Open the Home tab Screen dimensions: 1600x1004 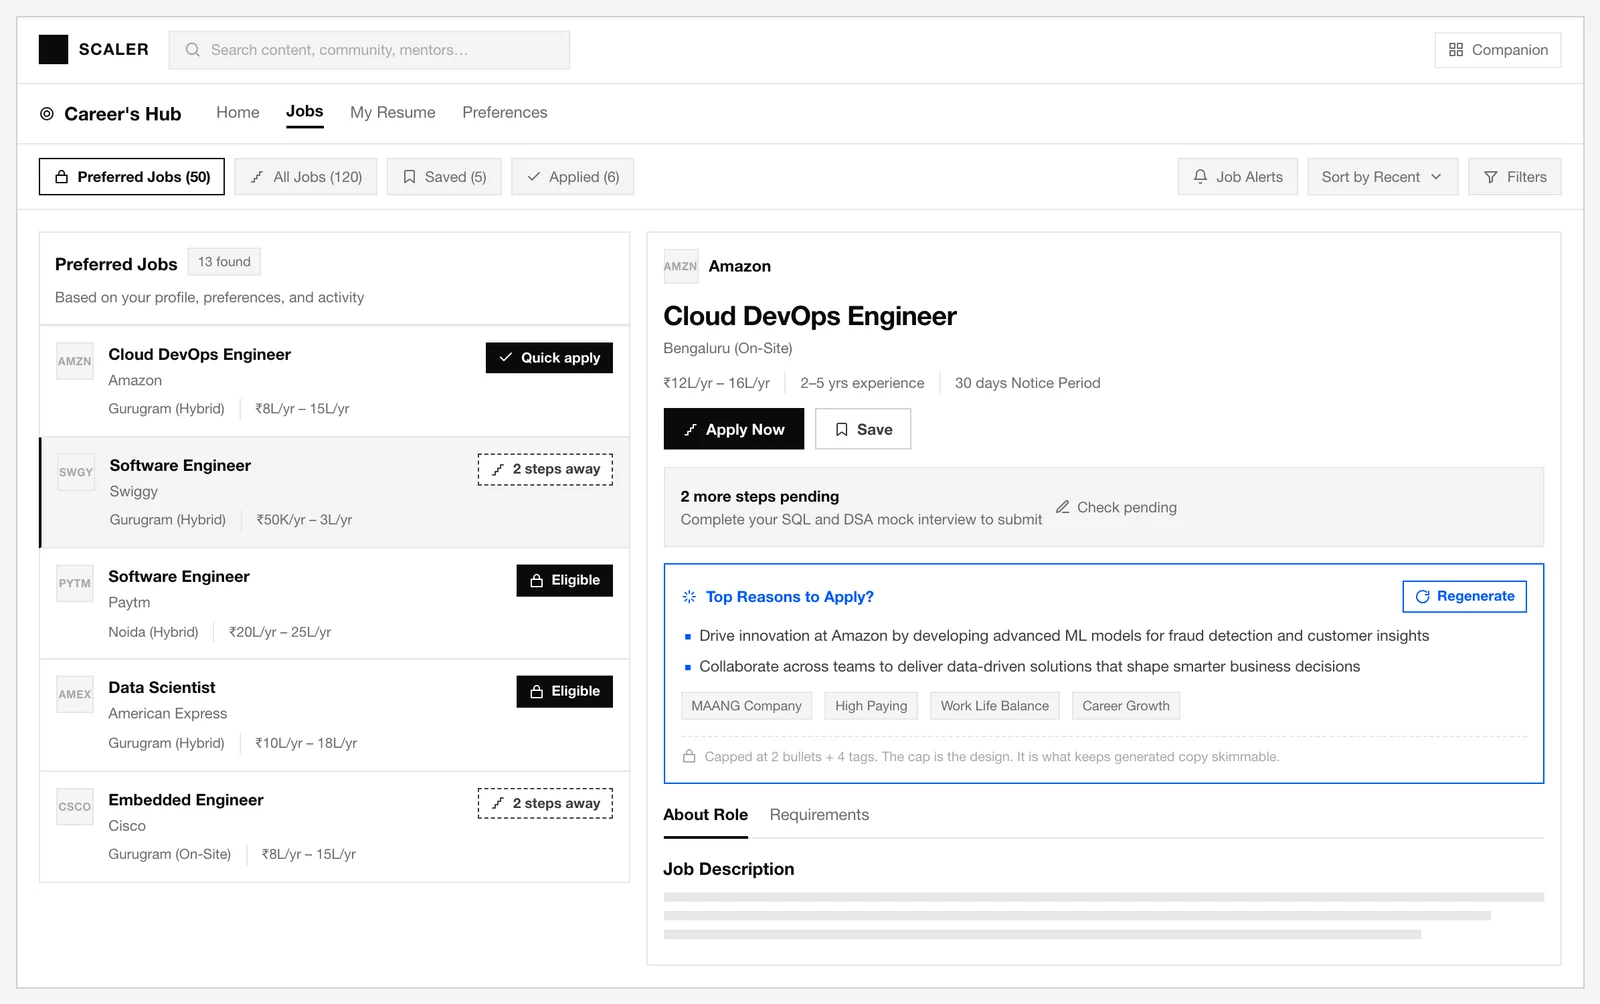(x=238, y=113)
